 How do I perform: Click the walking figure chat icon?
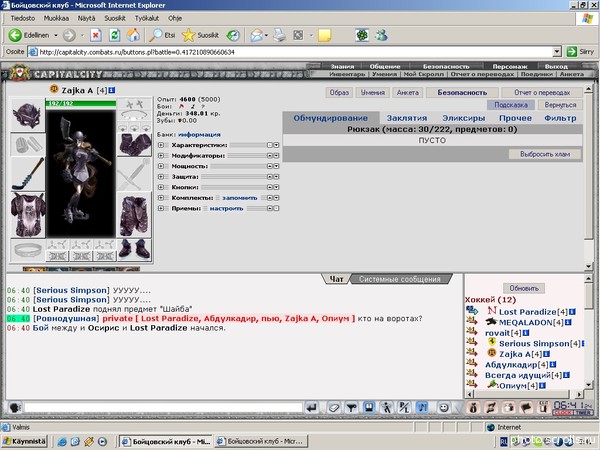[386, 408]
